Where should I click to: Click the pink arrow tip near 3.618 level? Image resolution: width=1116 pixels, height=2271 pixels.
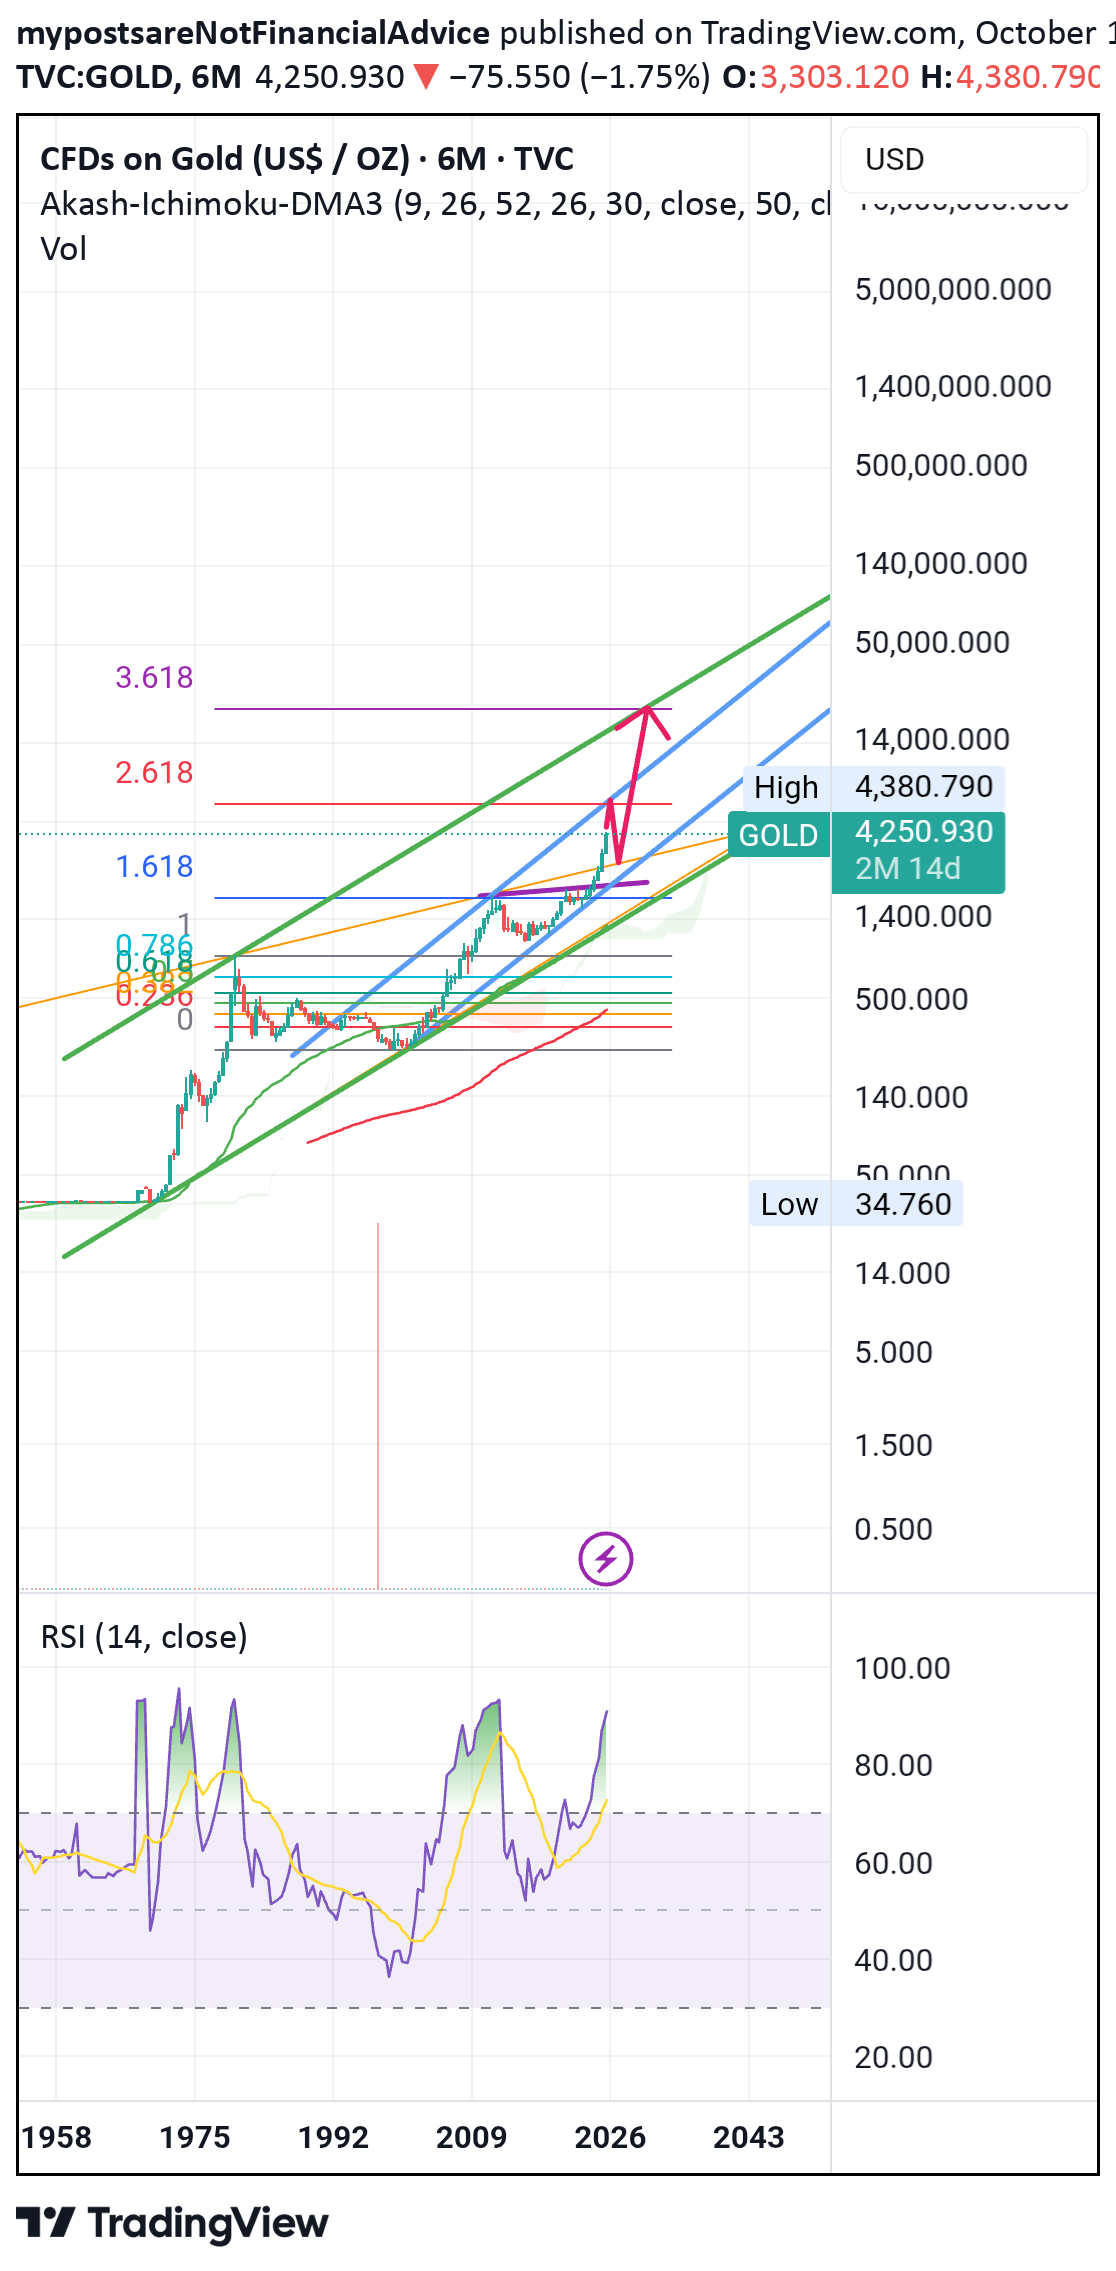(648, 709)
